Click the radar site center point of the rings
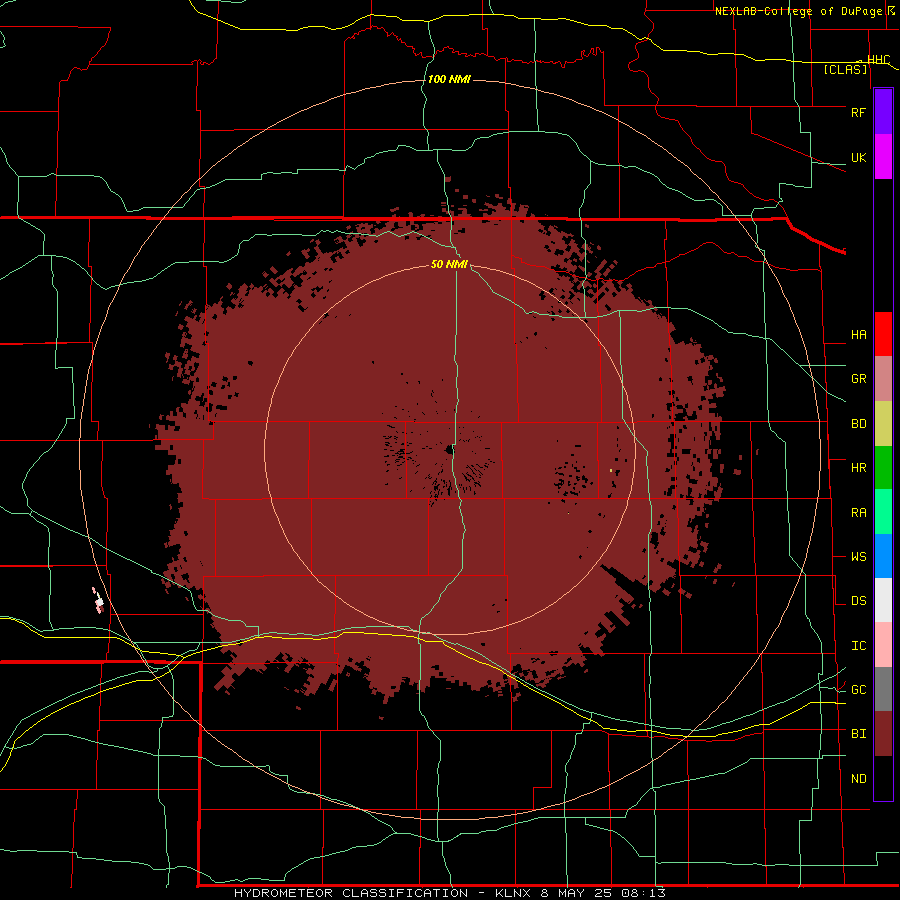The height and width of the screenshot is (900, 900). coord(449,451)
